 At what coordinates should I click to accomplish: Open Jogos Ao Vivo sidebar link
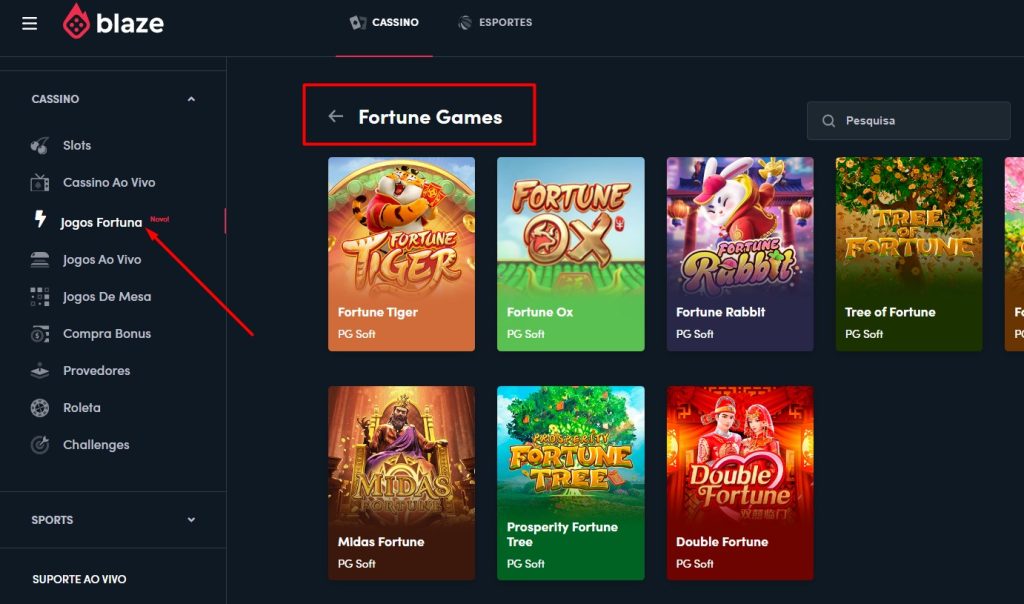[x=102, y=260]
